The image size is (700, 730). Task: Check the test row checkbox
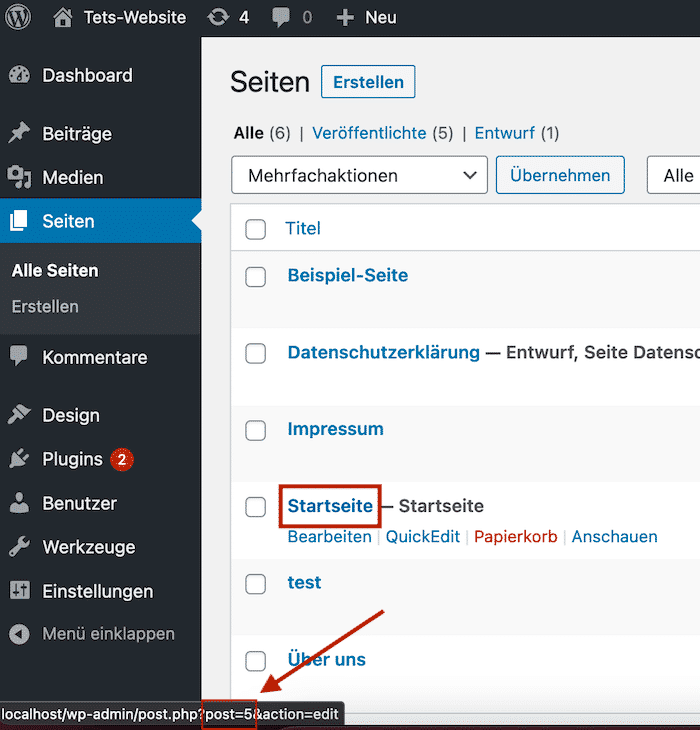[256, 584]
